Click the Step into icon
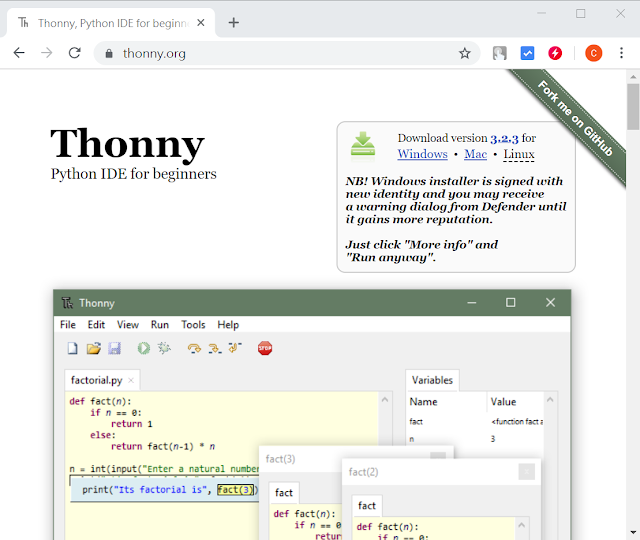The image size is (640, 540). 215,348
